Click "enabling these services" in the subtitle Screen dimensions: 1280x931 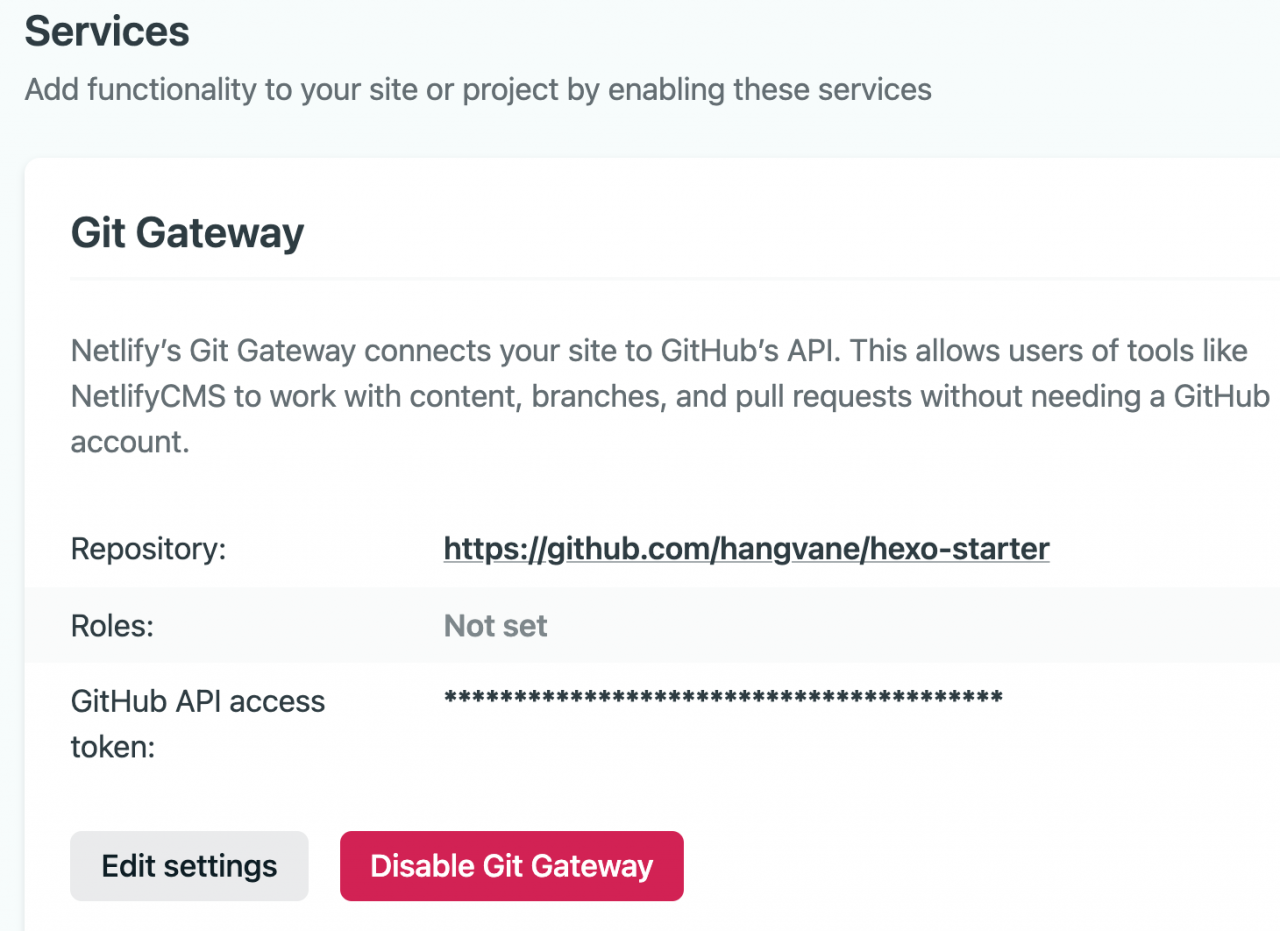point(770,89)
